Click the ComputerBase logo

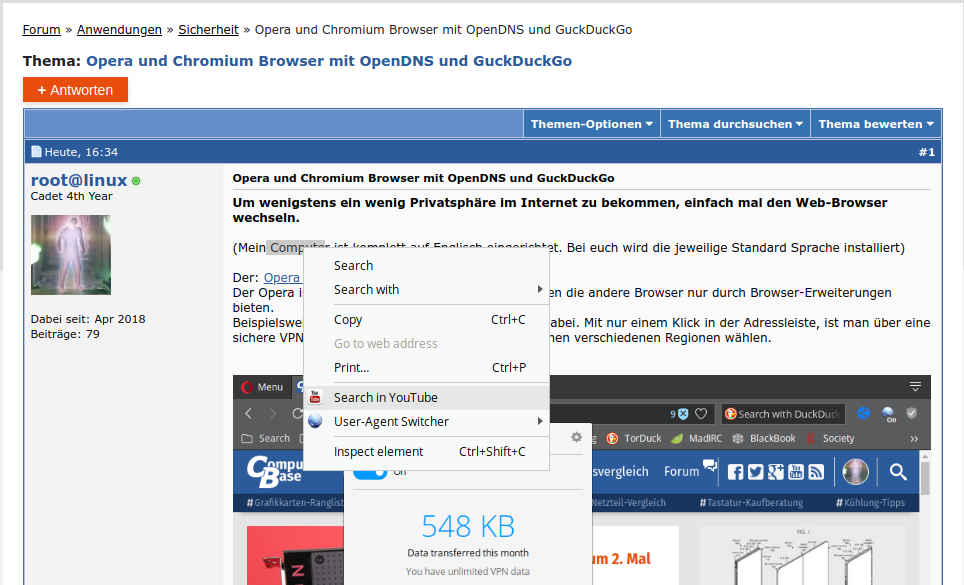click(x=274, y=472)
